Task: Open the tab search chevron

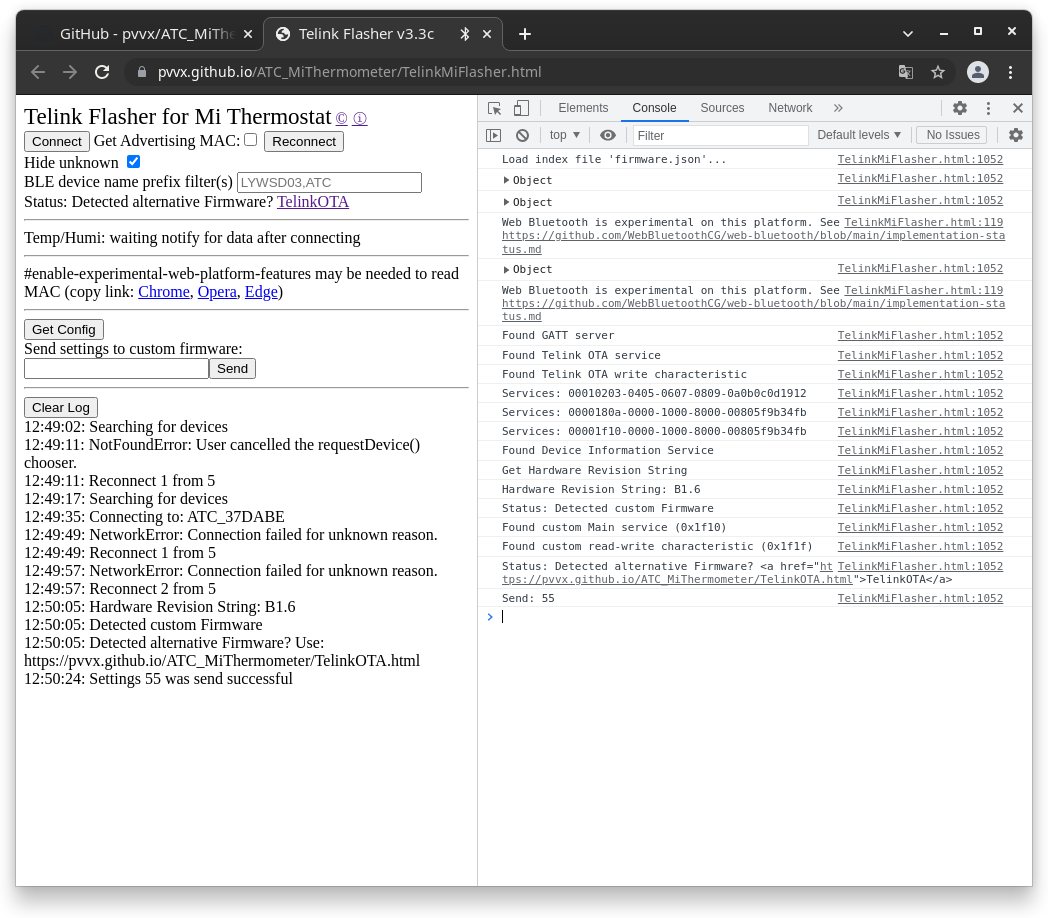Action: 908,33
